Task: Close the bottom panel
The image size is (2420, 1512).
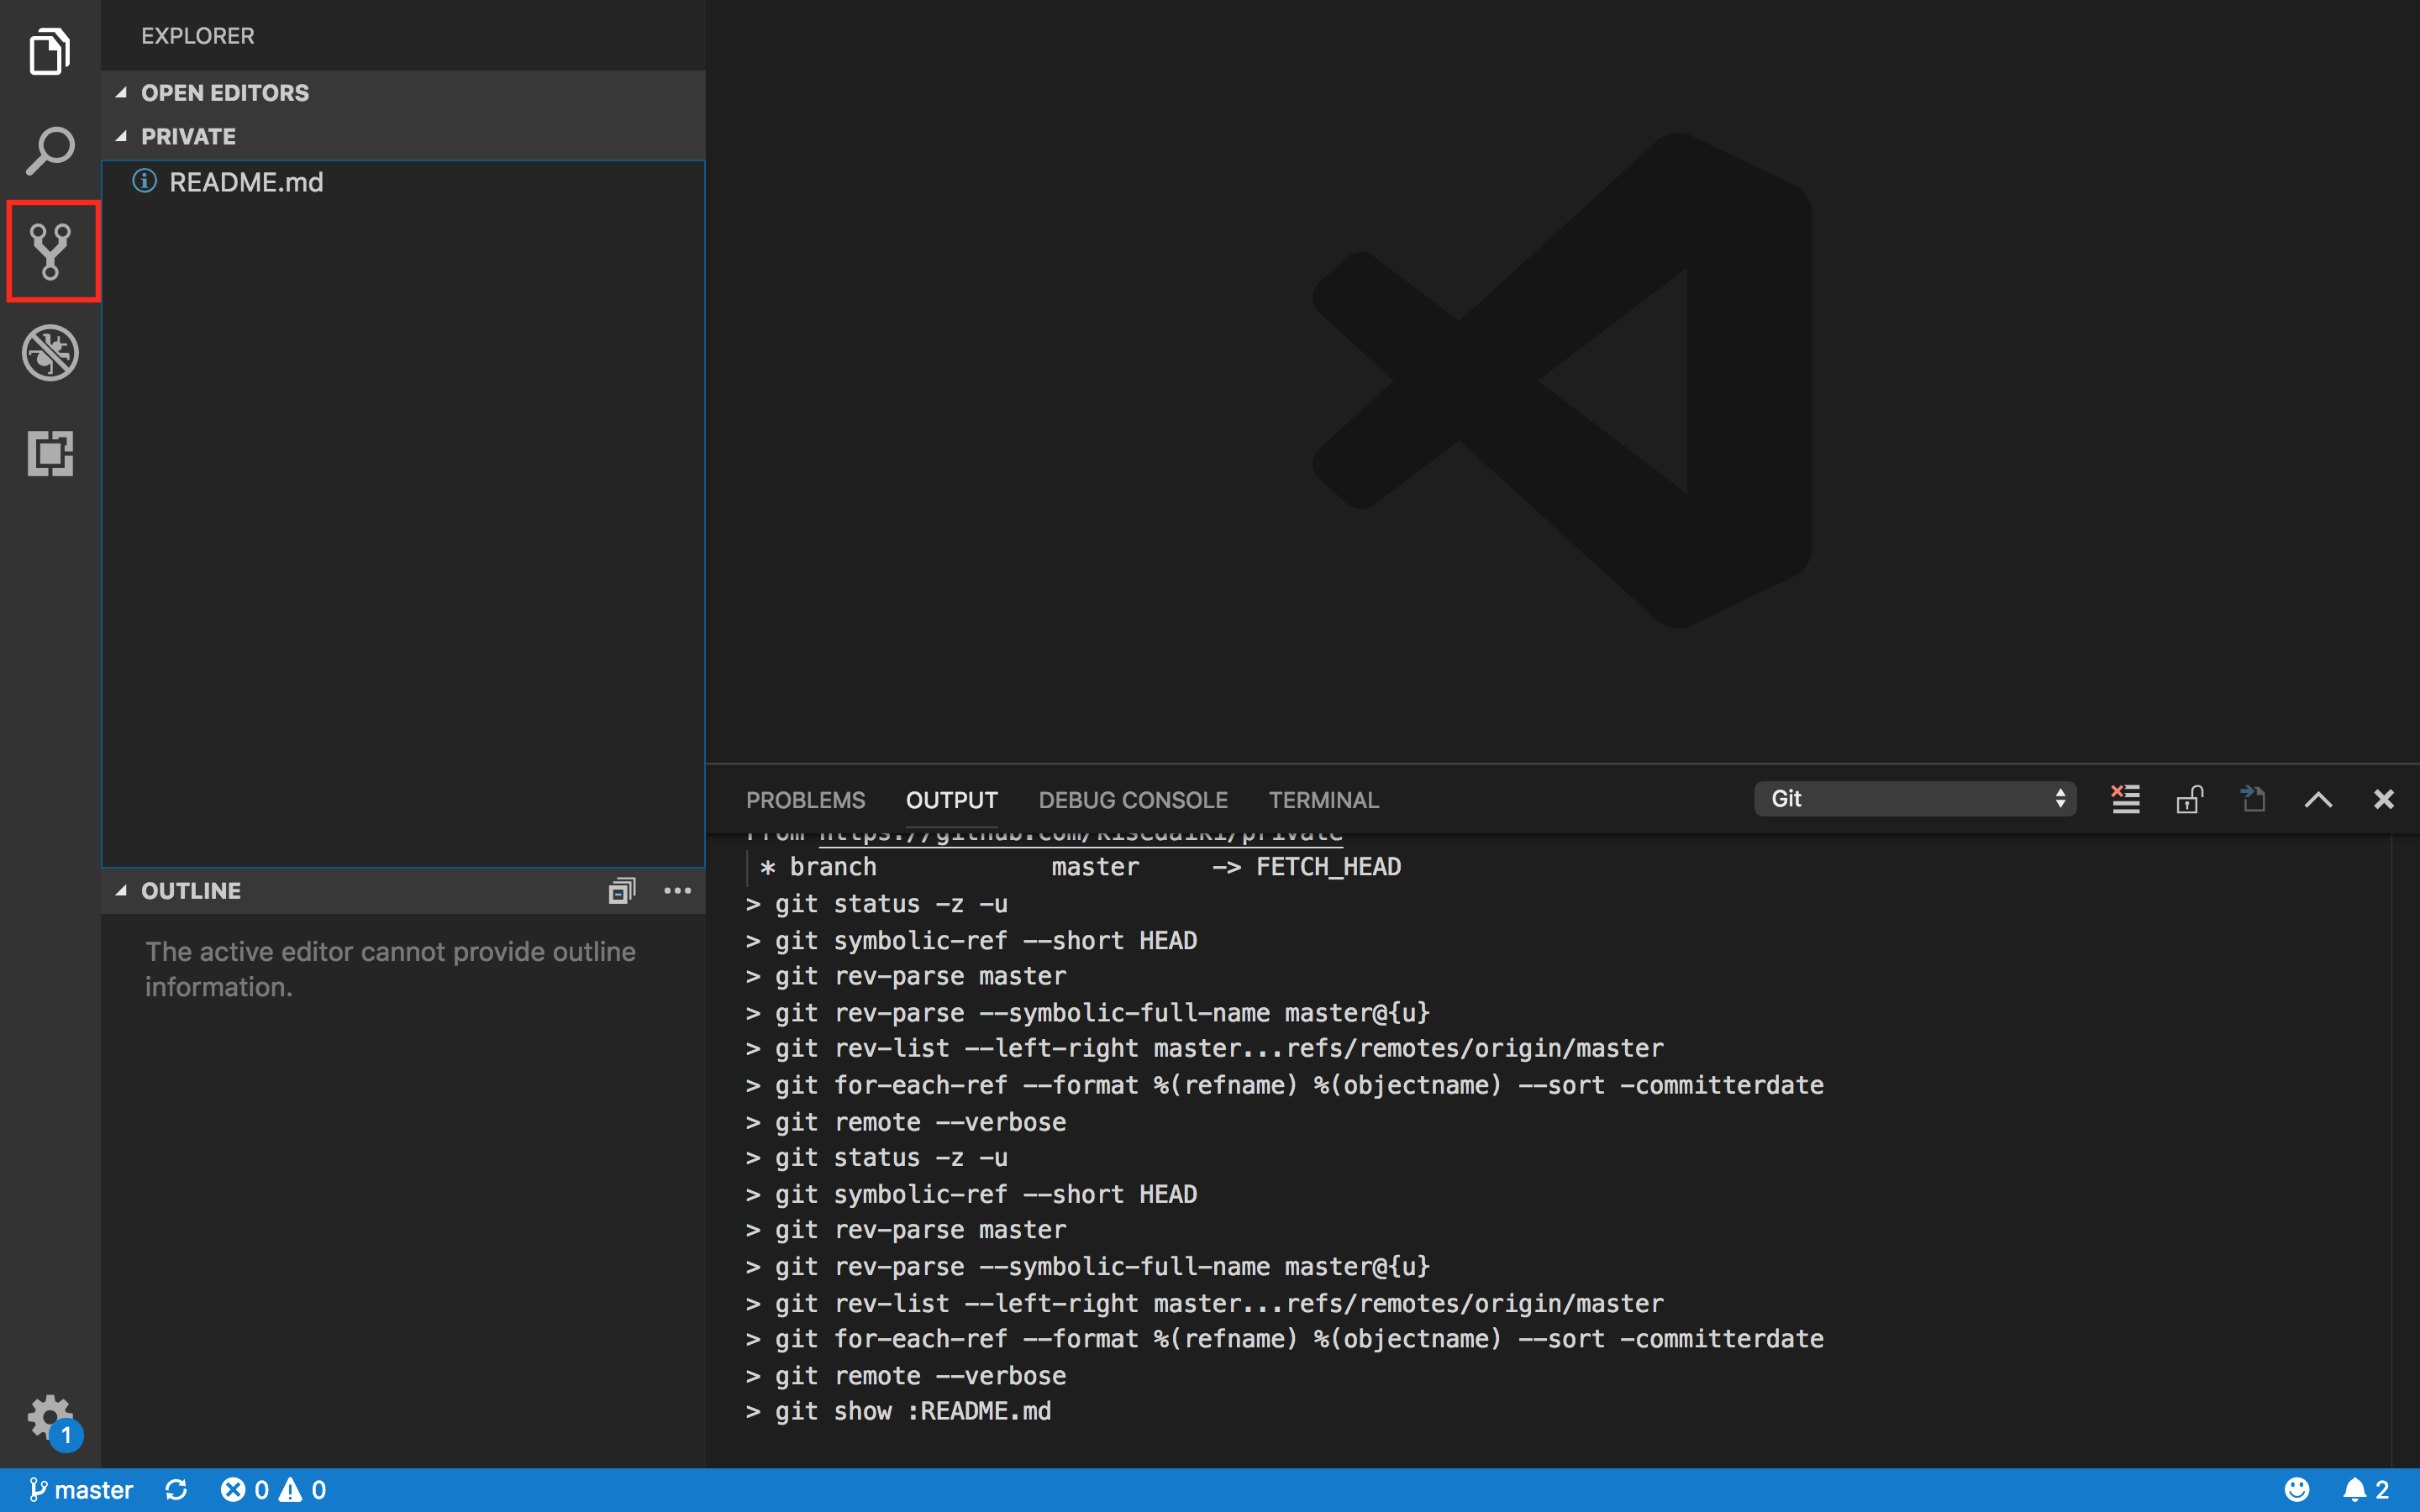Action: (2384, 799)
